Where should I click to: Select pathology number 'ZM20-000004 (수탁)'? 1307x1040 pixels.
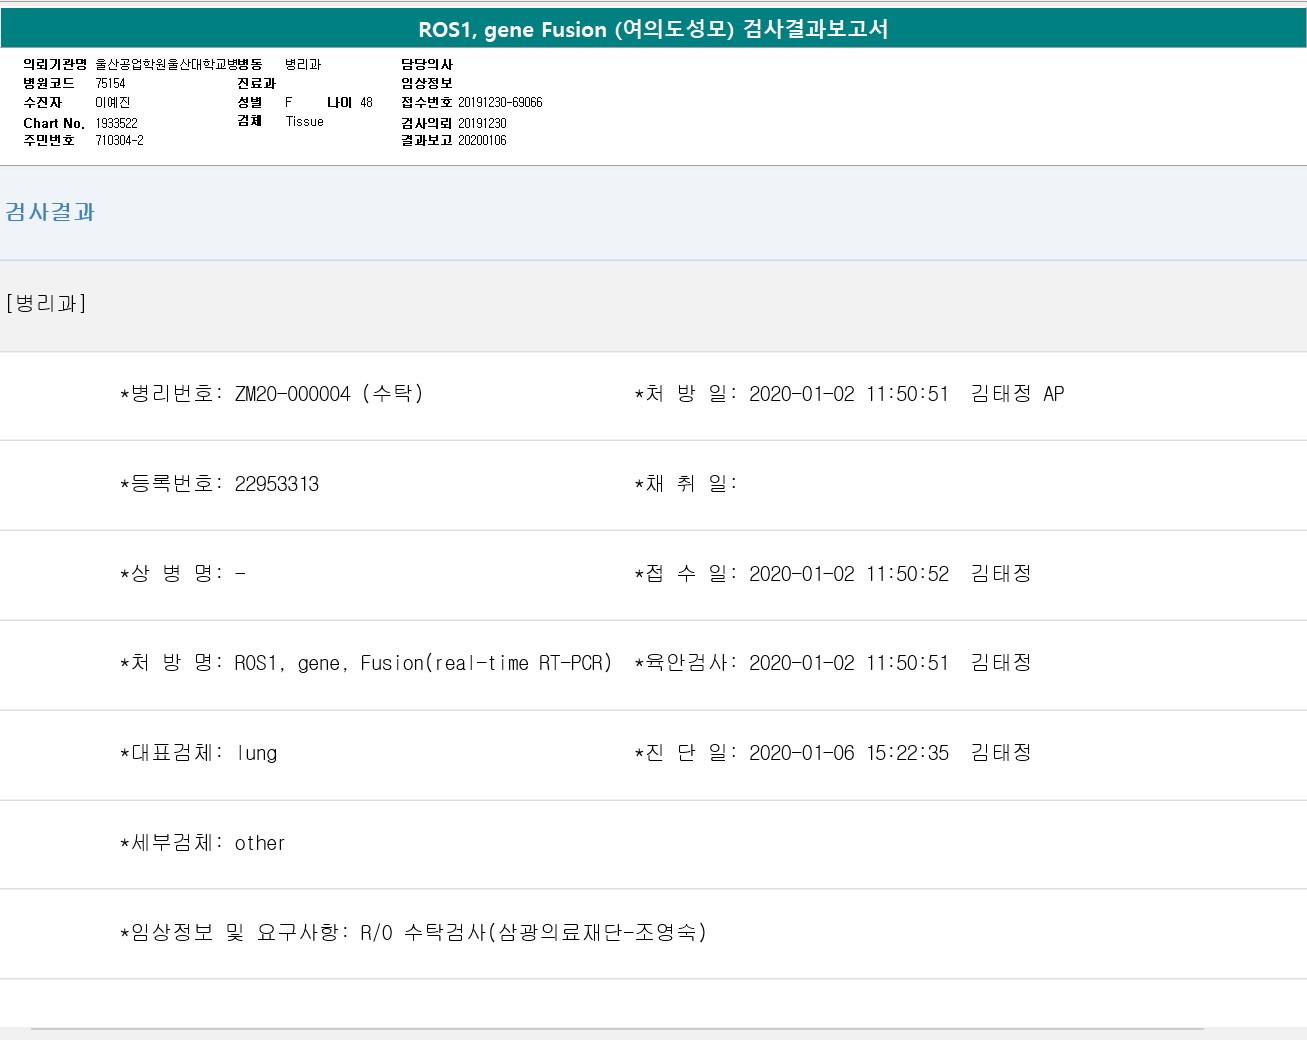pyautogui.click(x=329, y=394)
